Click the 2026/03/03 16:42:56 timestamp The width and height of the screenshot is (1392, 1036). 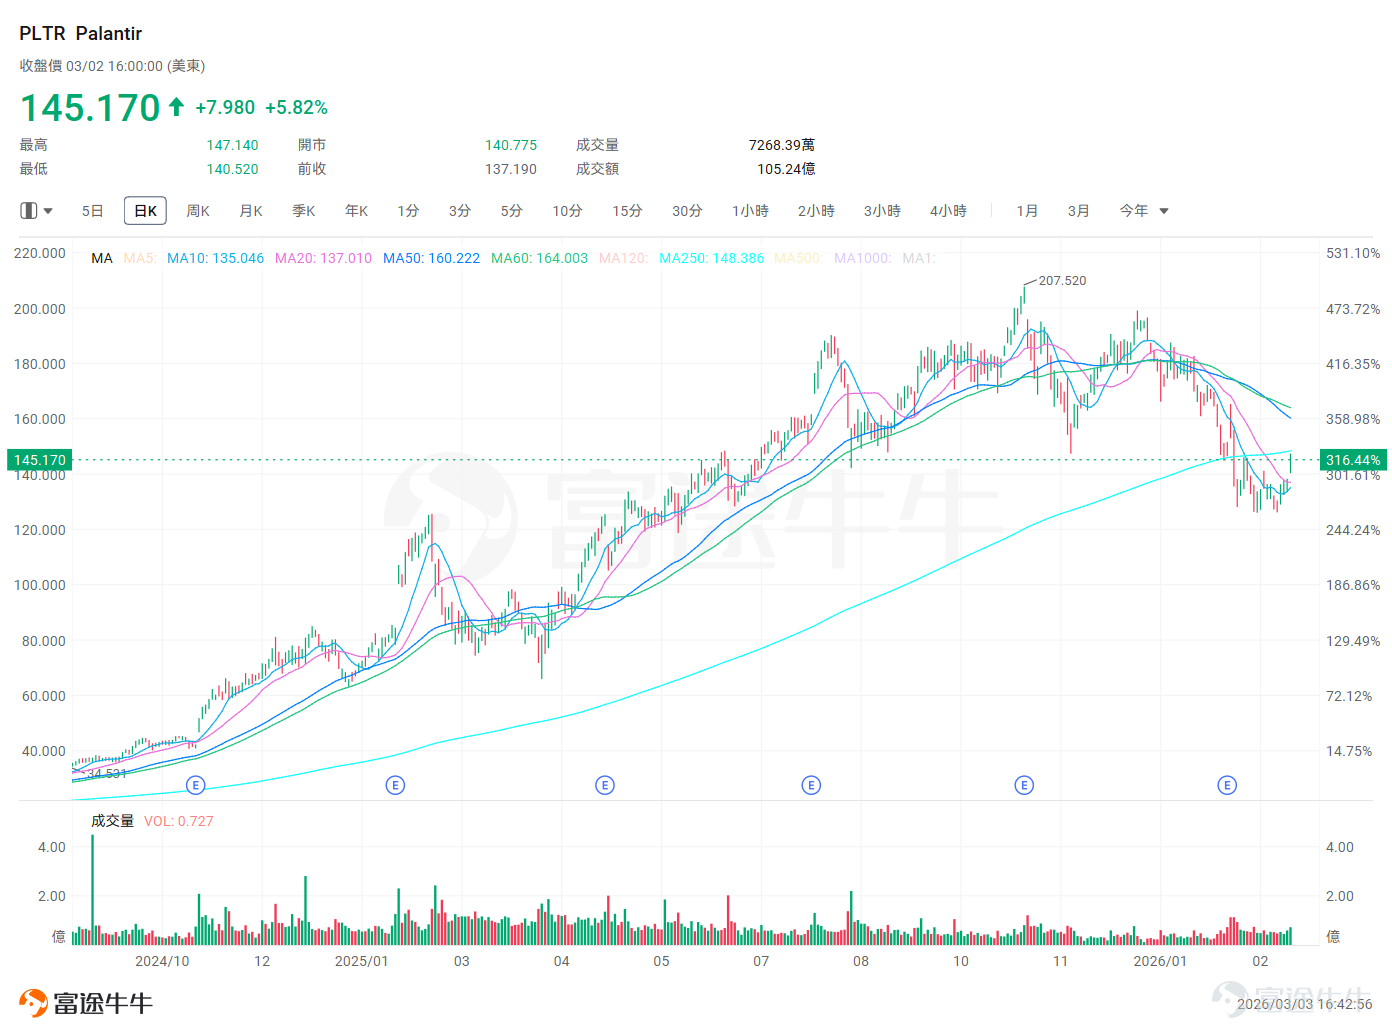point(1305,1004)
